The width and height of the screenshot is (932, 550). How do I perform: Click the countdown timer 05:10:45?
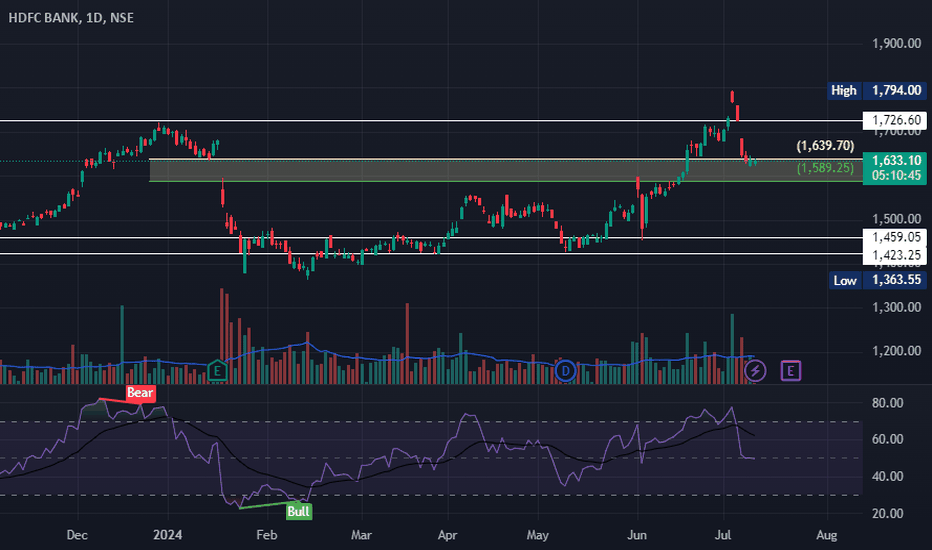click(896, 175)
